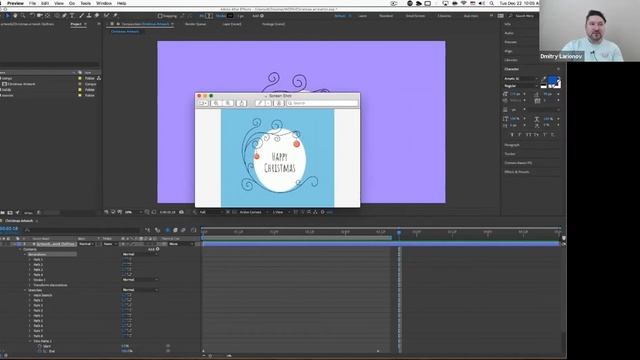The image size is (640, 360).
Task: Open macOS Spotlight search icon
Action: click(x=491, y=3)
